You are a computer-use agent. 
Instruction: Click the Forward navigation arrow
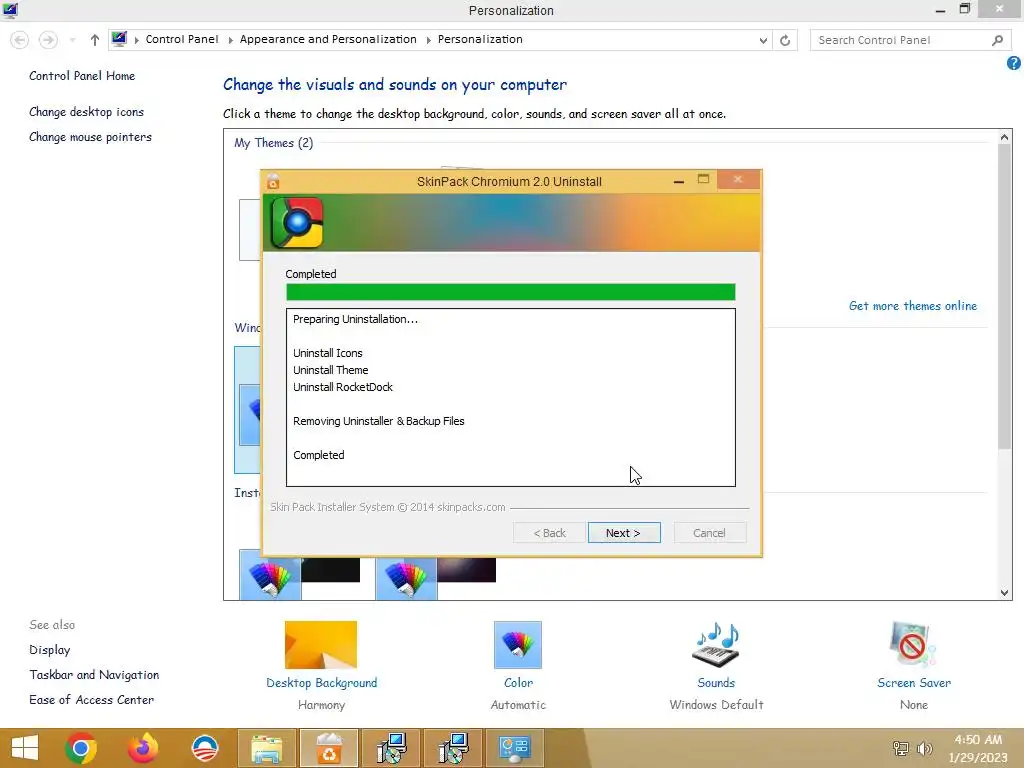click(x=48, y=40)
